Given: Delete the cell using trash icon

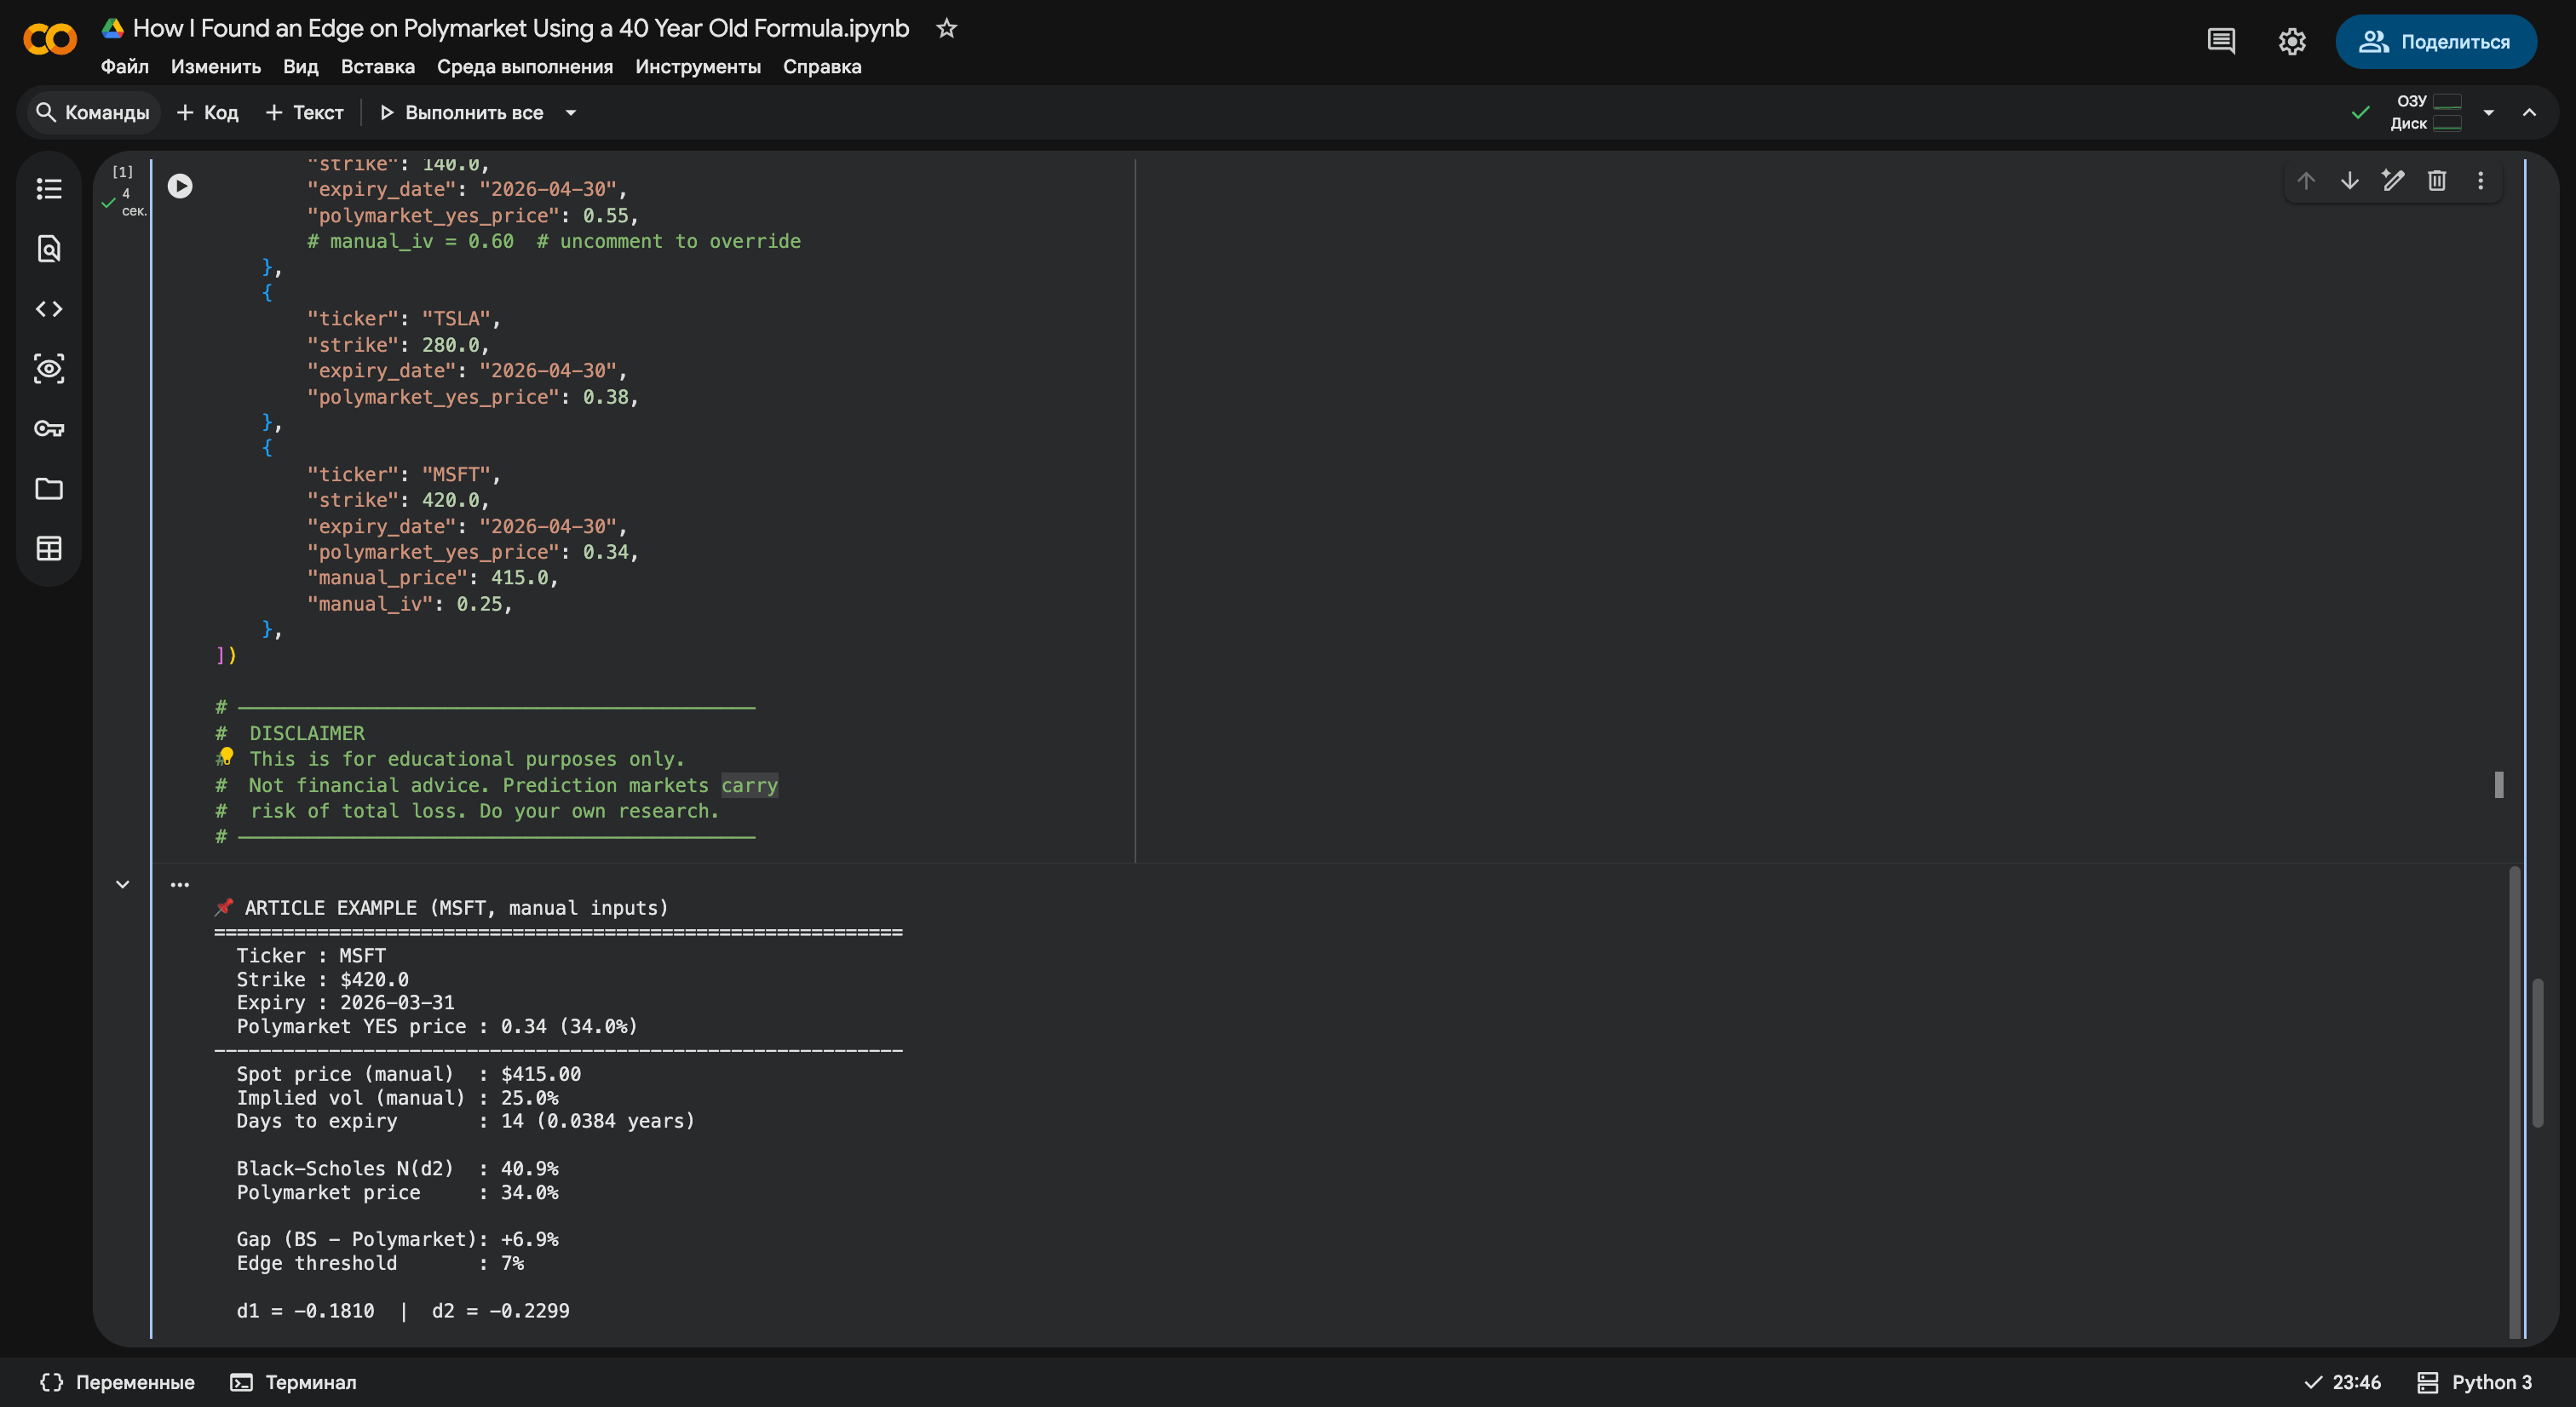Looking at the screenshot, I should coord(2437,181).
